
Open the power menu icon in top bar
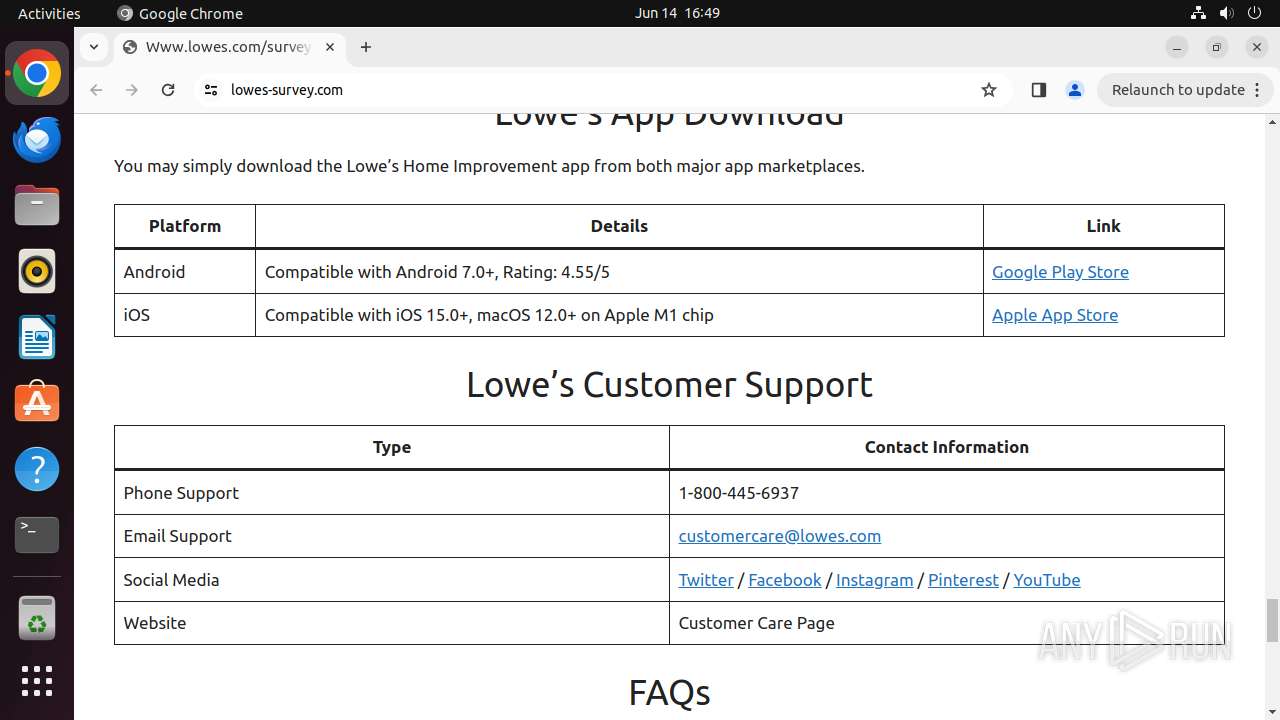point(1255,13)
